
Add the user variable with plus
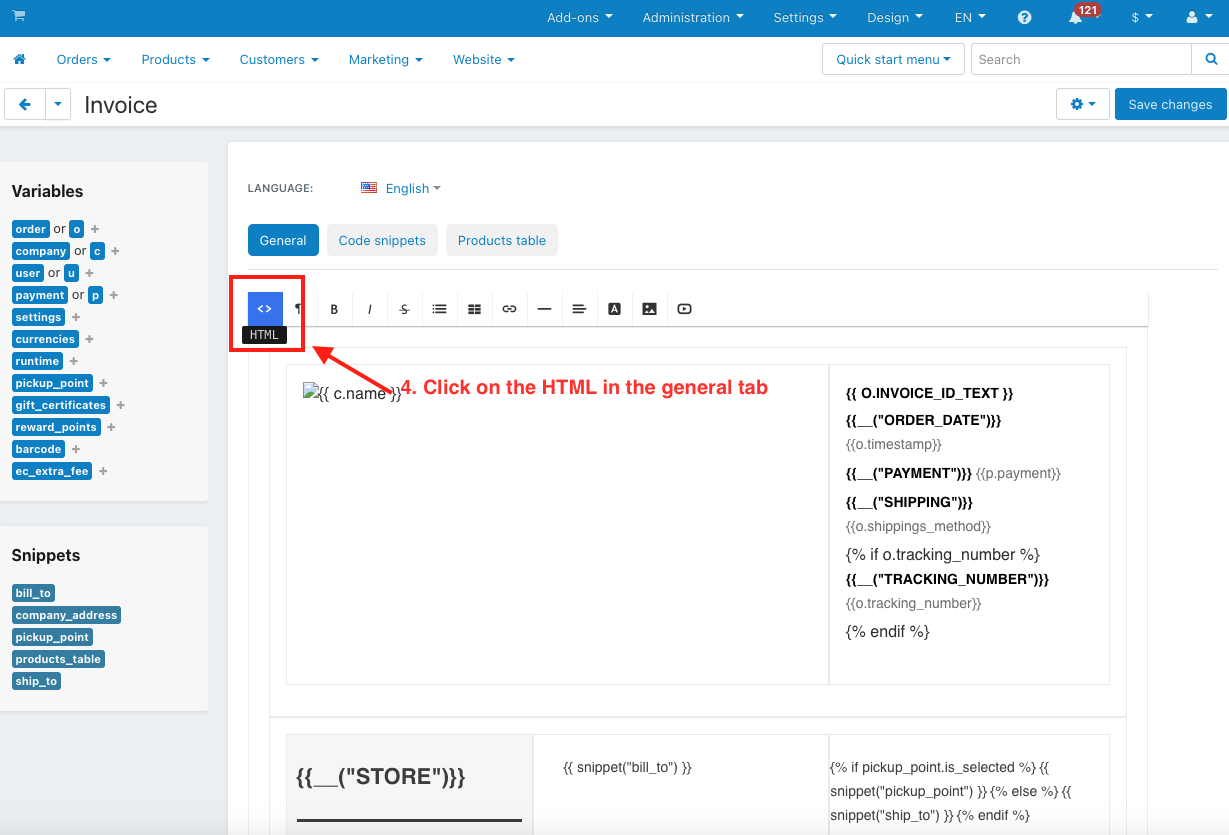tap(89, 273)
